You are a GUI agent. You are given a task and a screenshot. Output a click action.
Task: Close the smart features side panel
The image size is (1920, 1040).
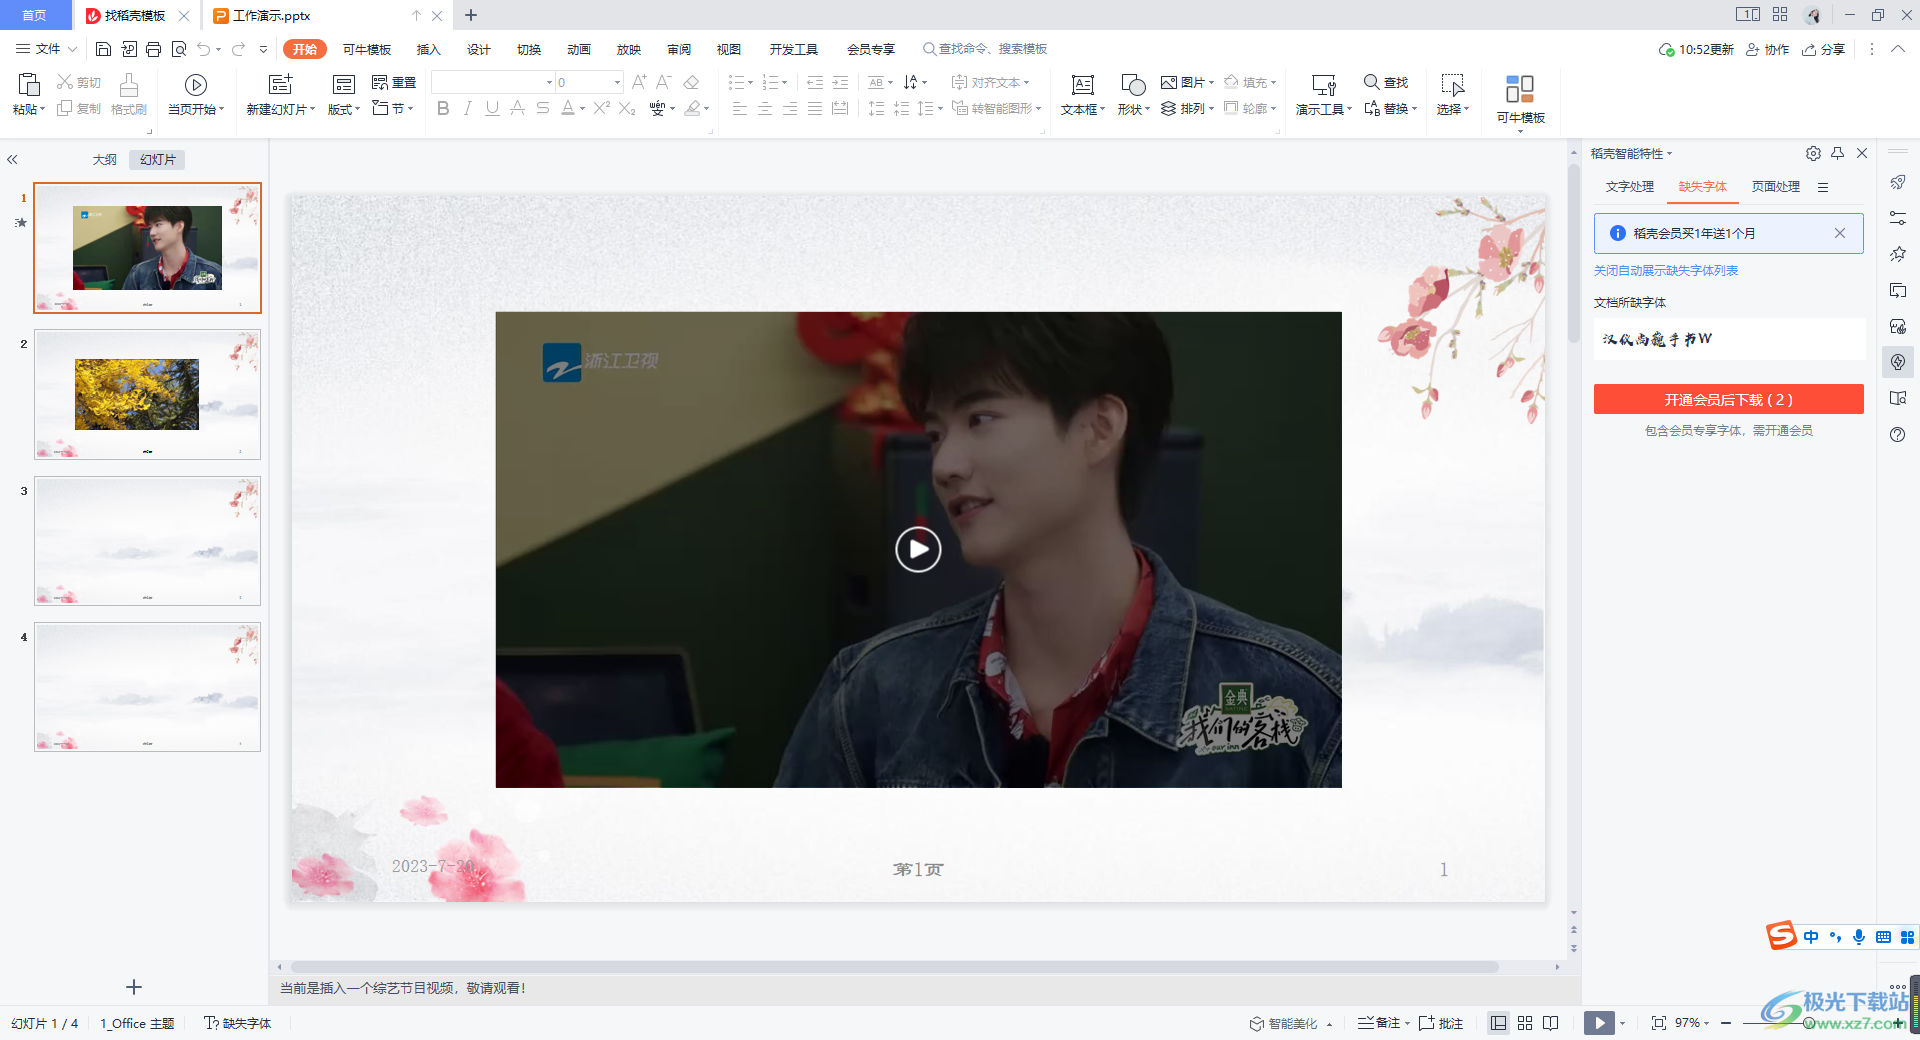pyautogui.click(x=1862, y=153)
